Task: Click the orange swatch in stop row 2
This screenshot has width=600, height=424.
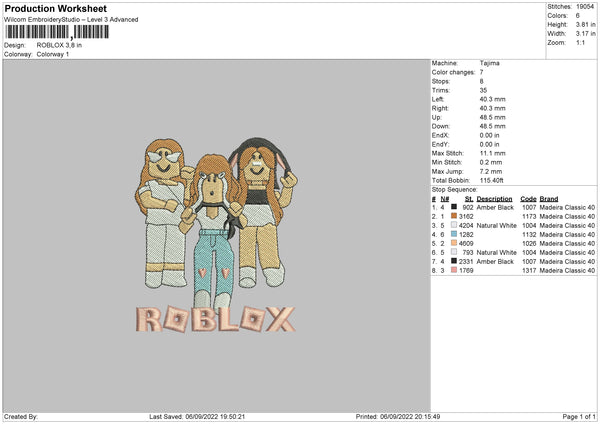Action: [454, 216]
